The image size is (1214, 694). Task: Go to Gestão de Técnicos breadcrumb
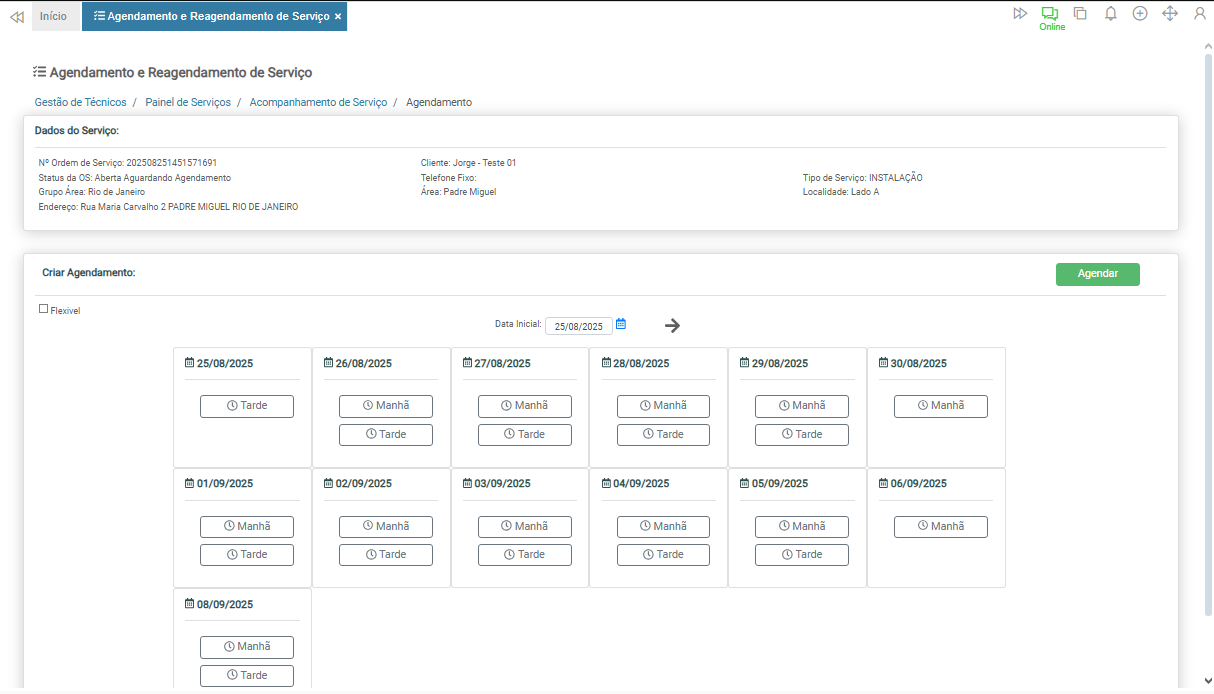pyautogui.click(x=80, y=102)
